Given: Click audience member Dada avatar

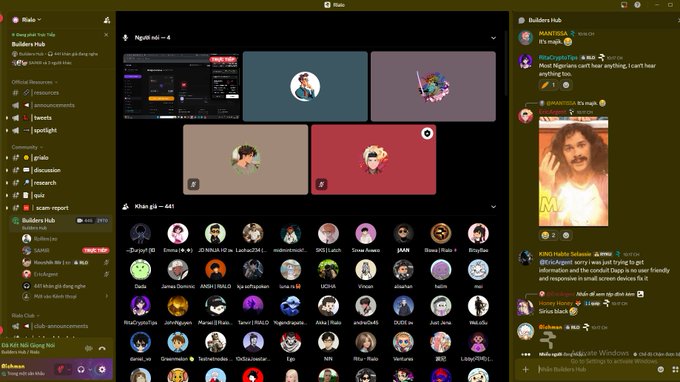Looking at the screenshot, I should click(141, 270).
